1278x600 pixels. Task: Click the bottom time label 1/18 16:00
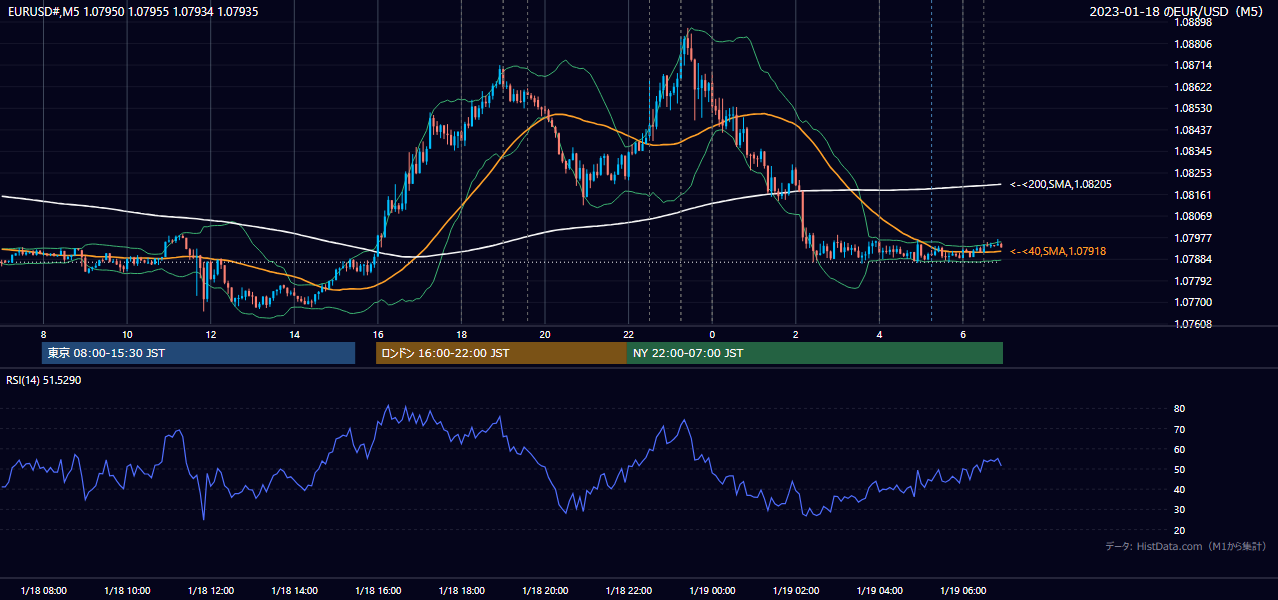point(378,591)
